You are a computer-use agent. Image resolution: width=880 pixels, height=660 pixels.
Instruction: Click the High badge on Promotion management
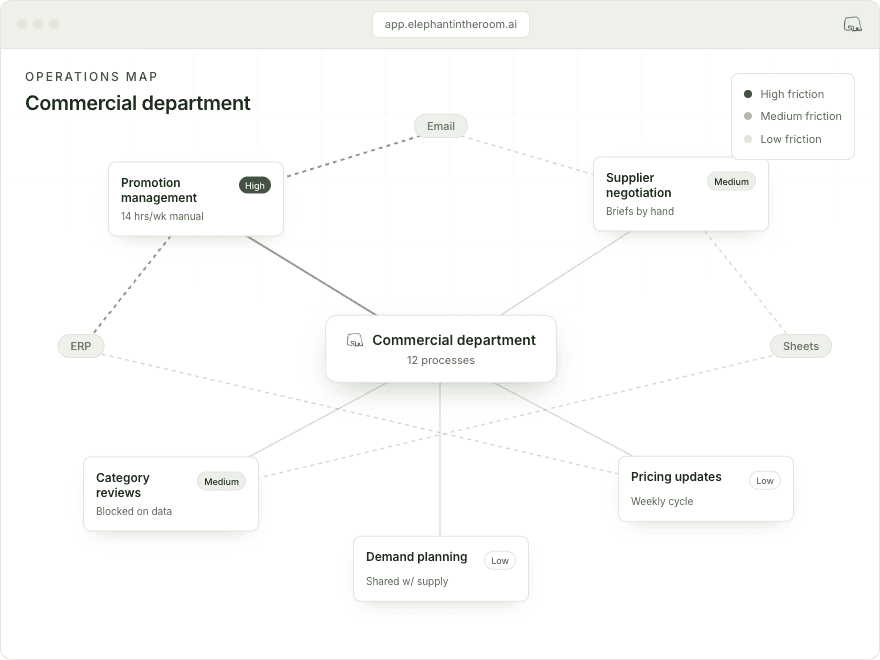point(255,185)
